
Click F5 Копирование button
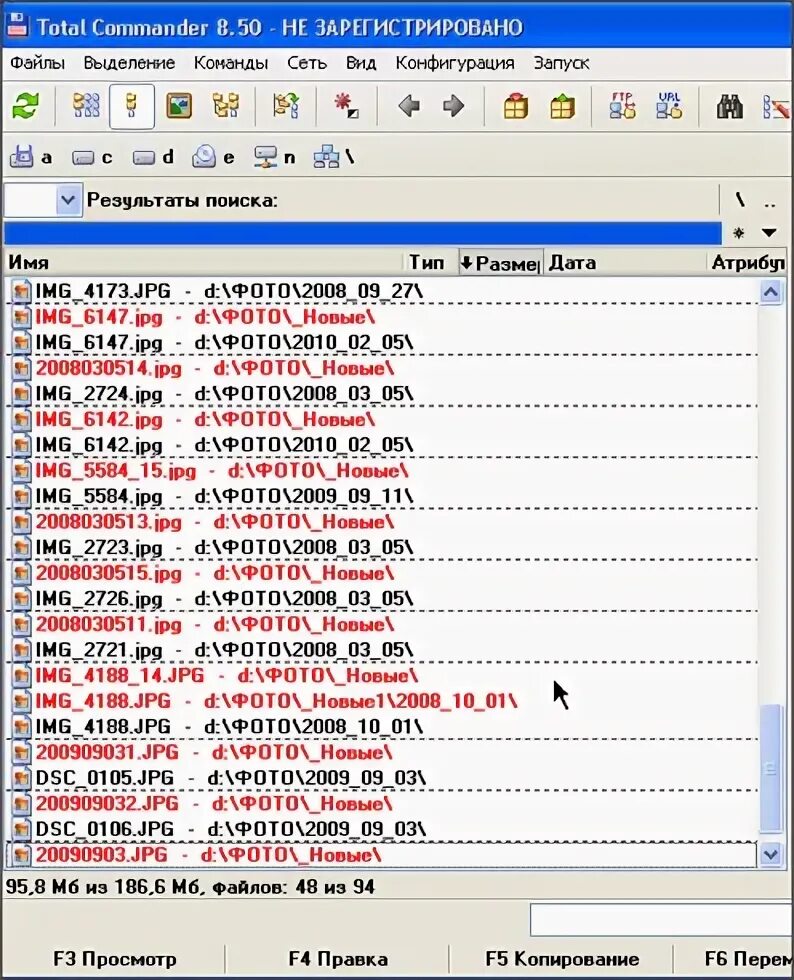[x=561, y=959]
